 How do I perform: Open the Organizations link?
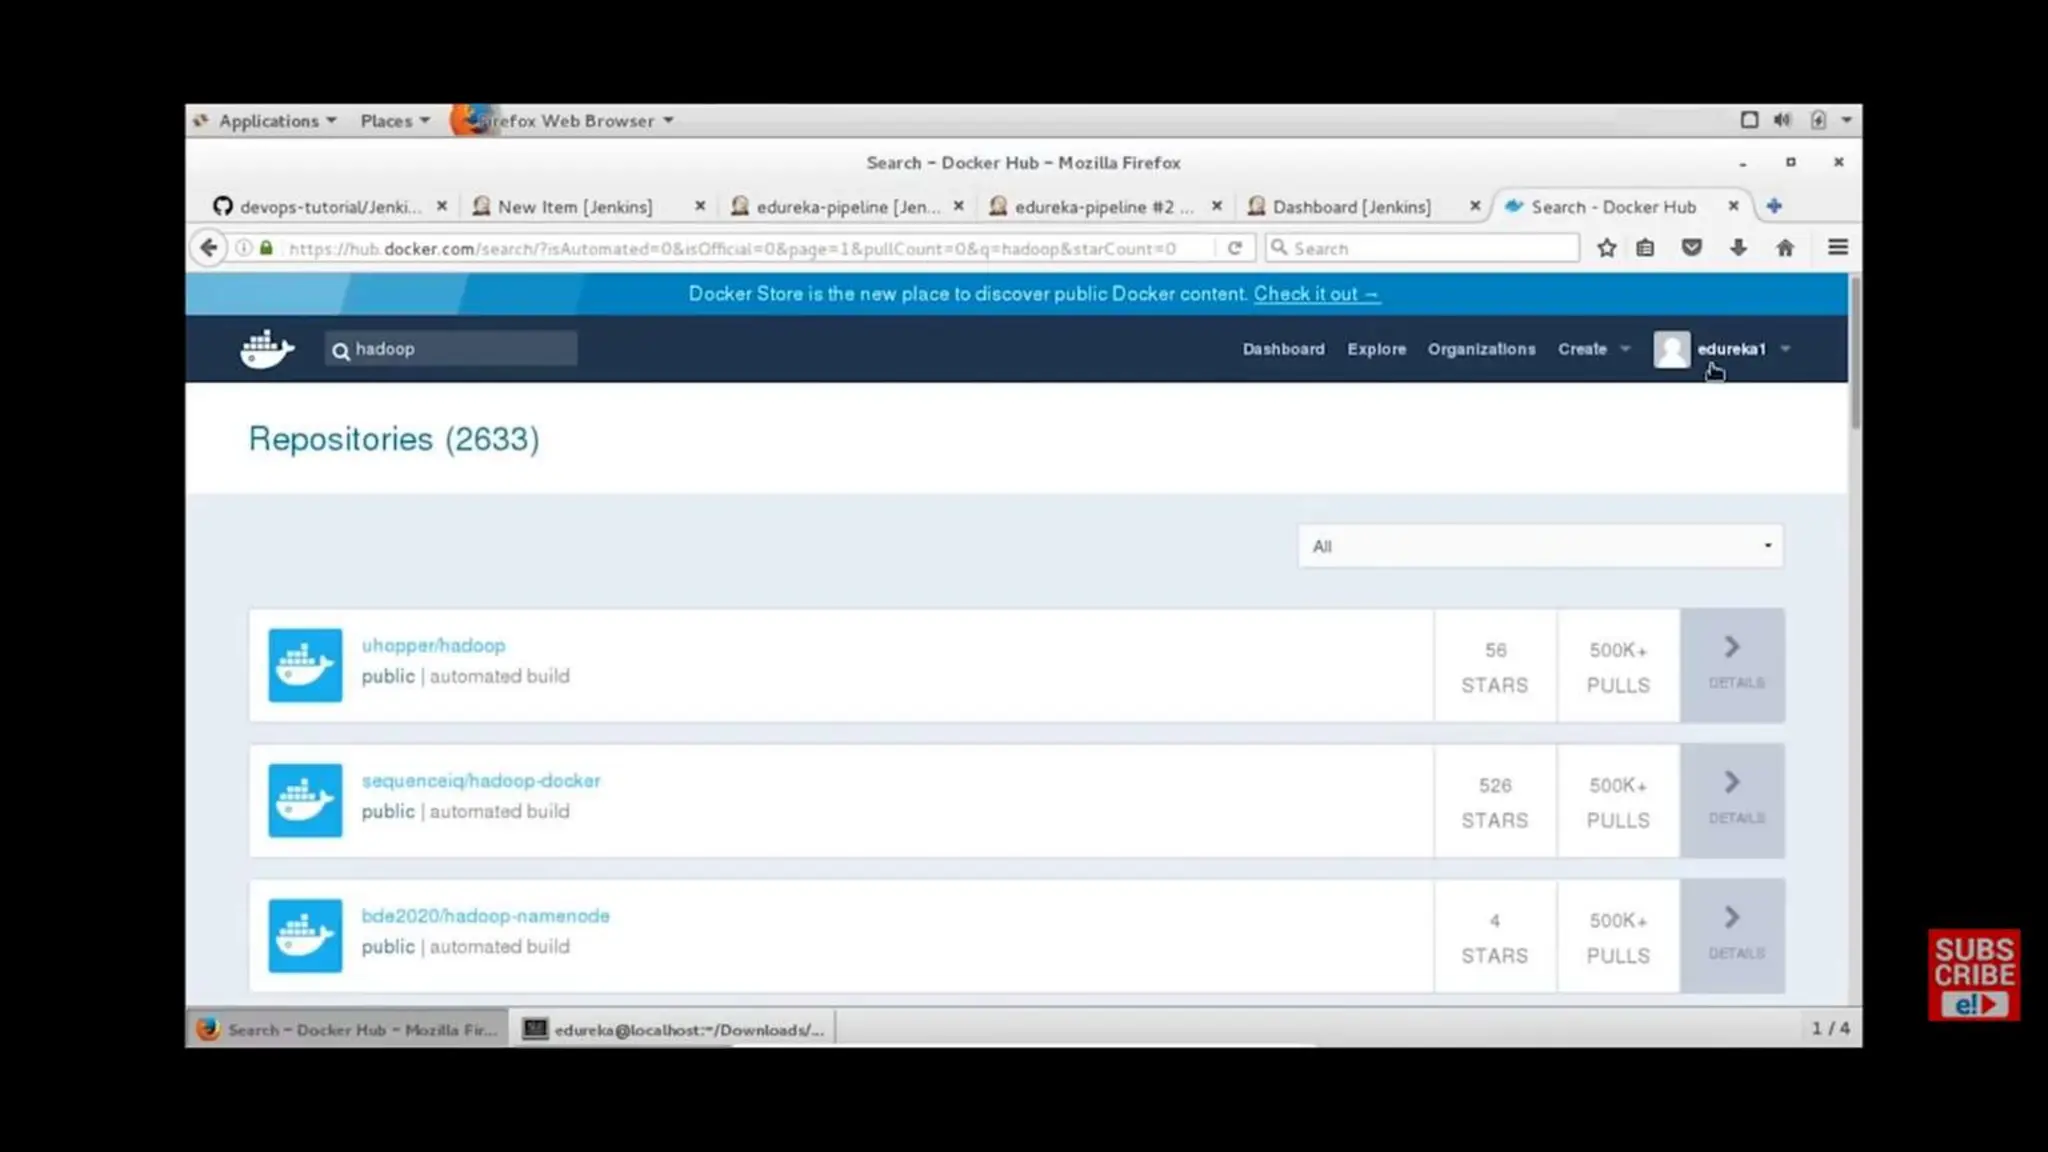[1481, 349]
